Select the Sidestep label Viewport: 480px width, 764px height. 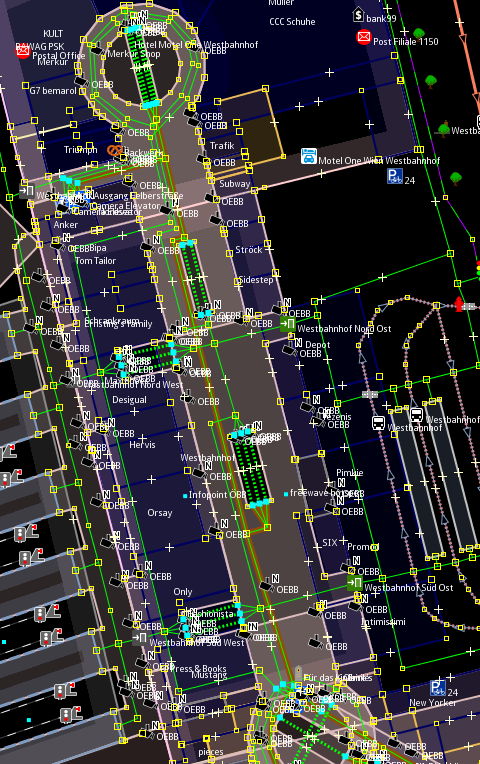(x=256, y=280)
